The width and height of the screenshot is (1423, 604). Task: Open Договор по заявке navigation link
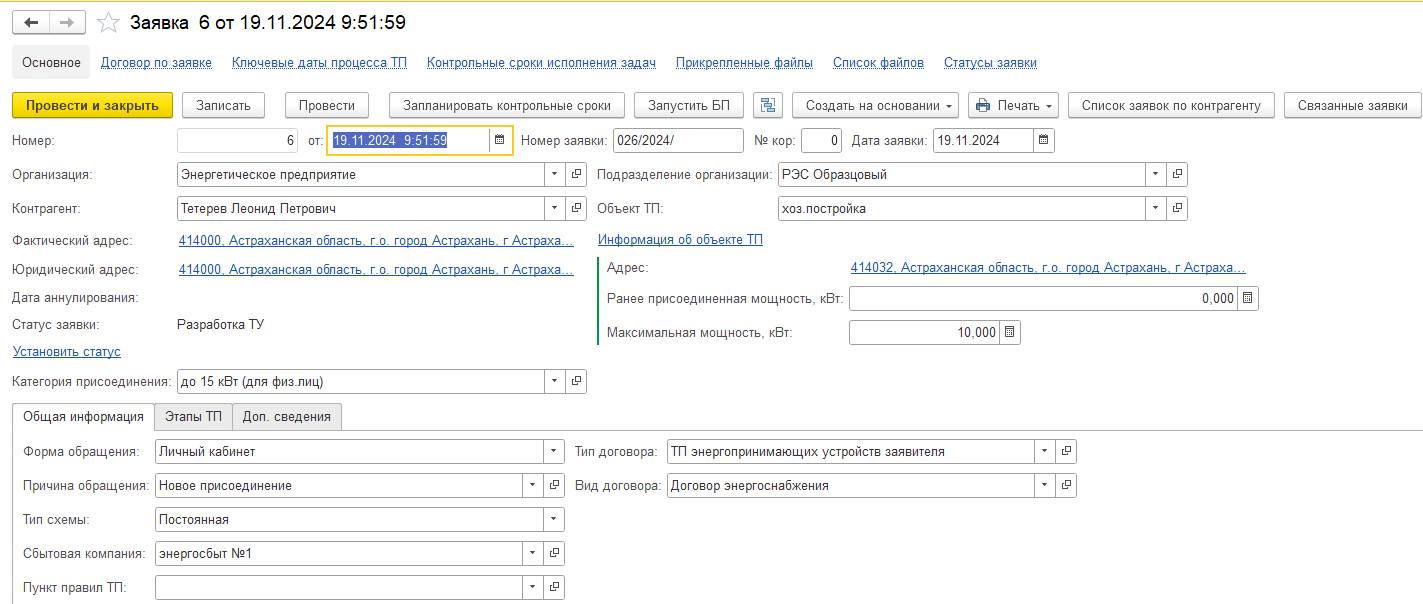tap(156, 62)
